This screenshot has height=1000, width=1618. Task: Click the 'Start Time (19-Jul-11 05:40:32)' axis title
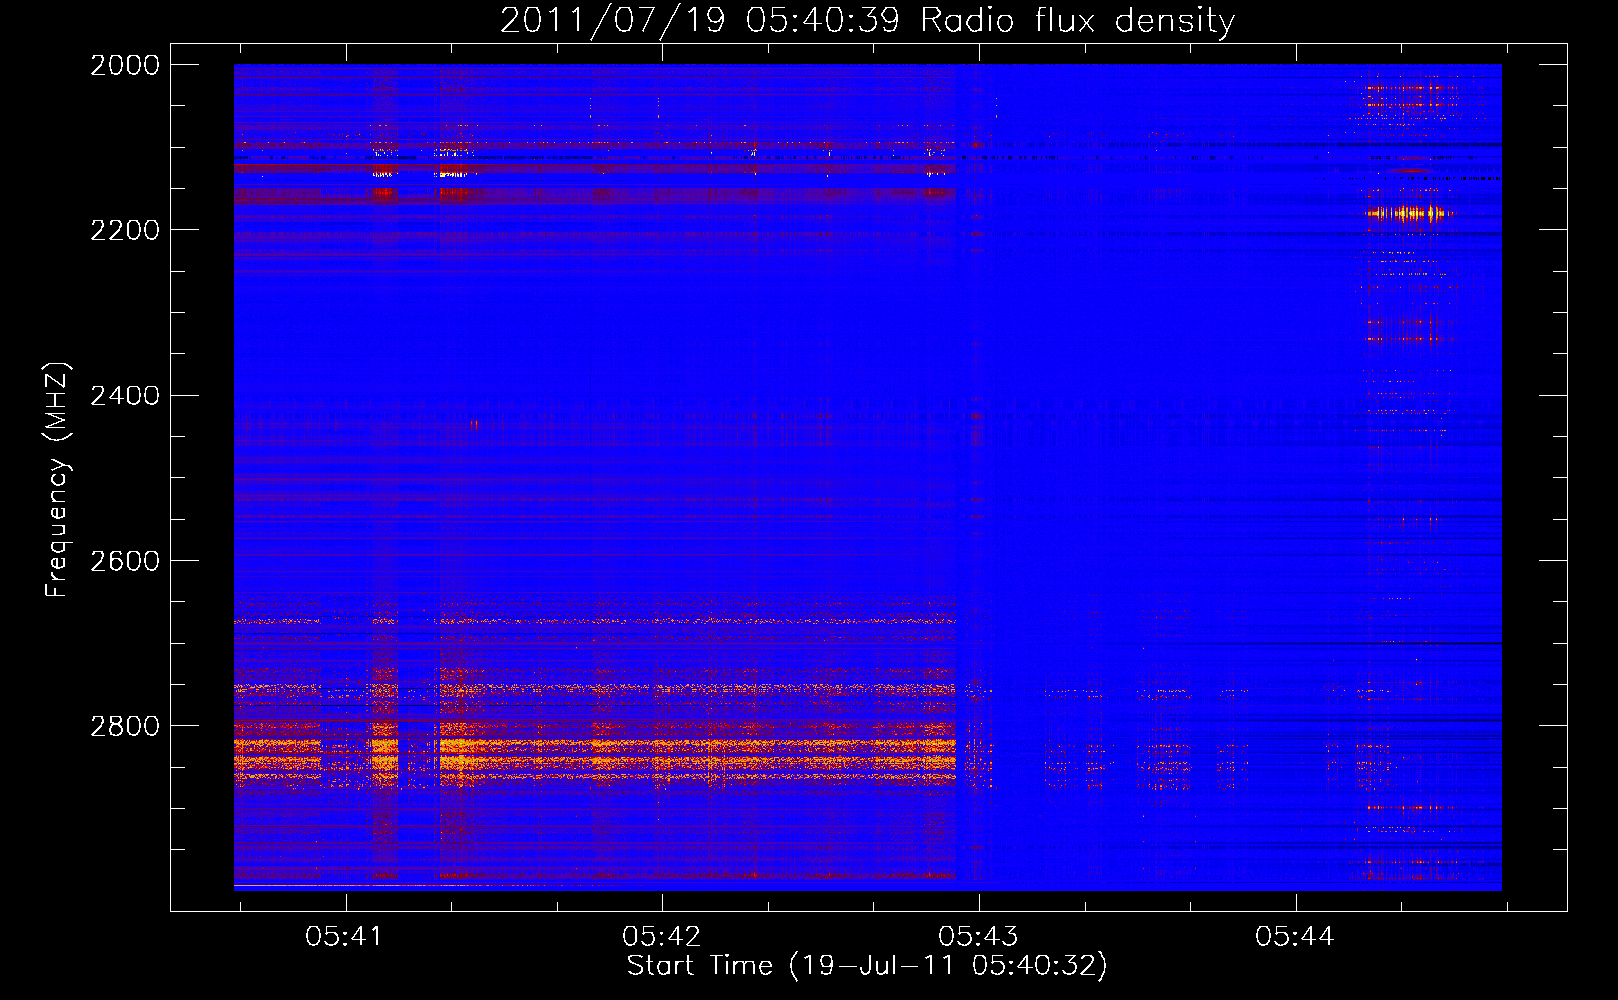tap(867, 966)
